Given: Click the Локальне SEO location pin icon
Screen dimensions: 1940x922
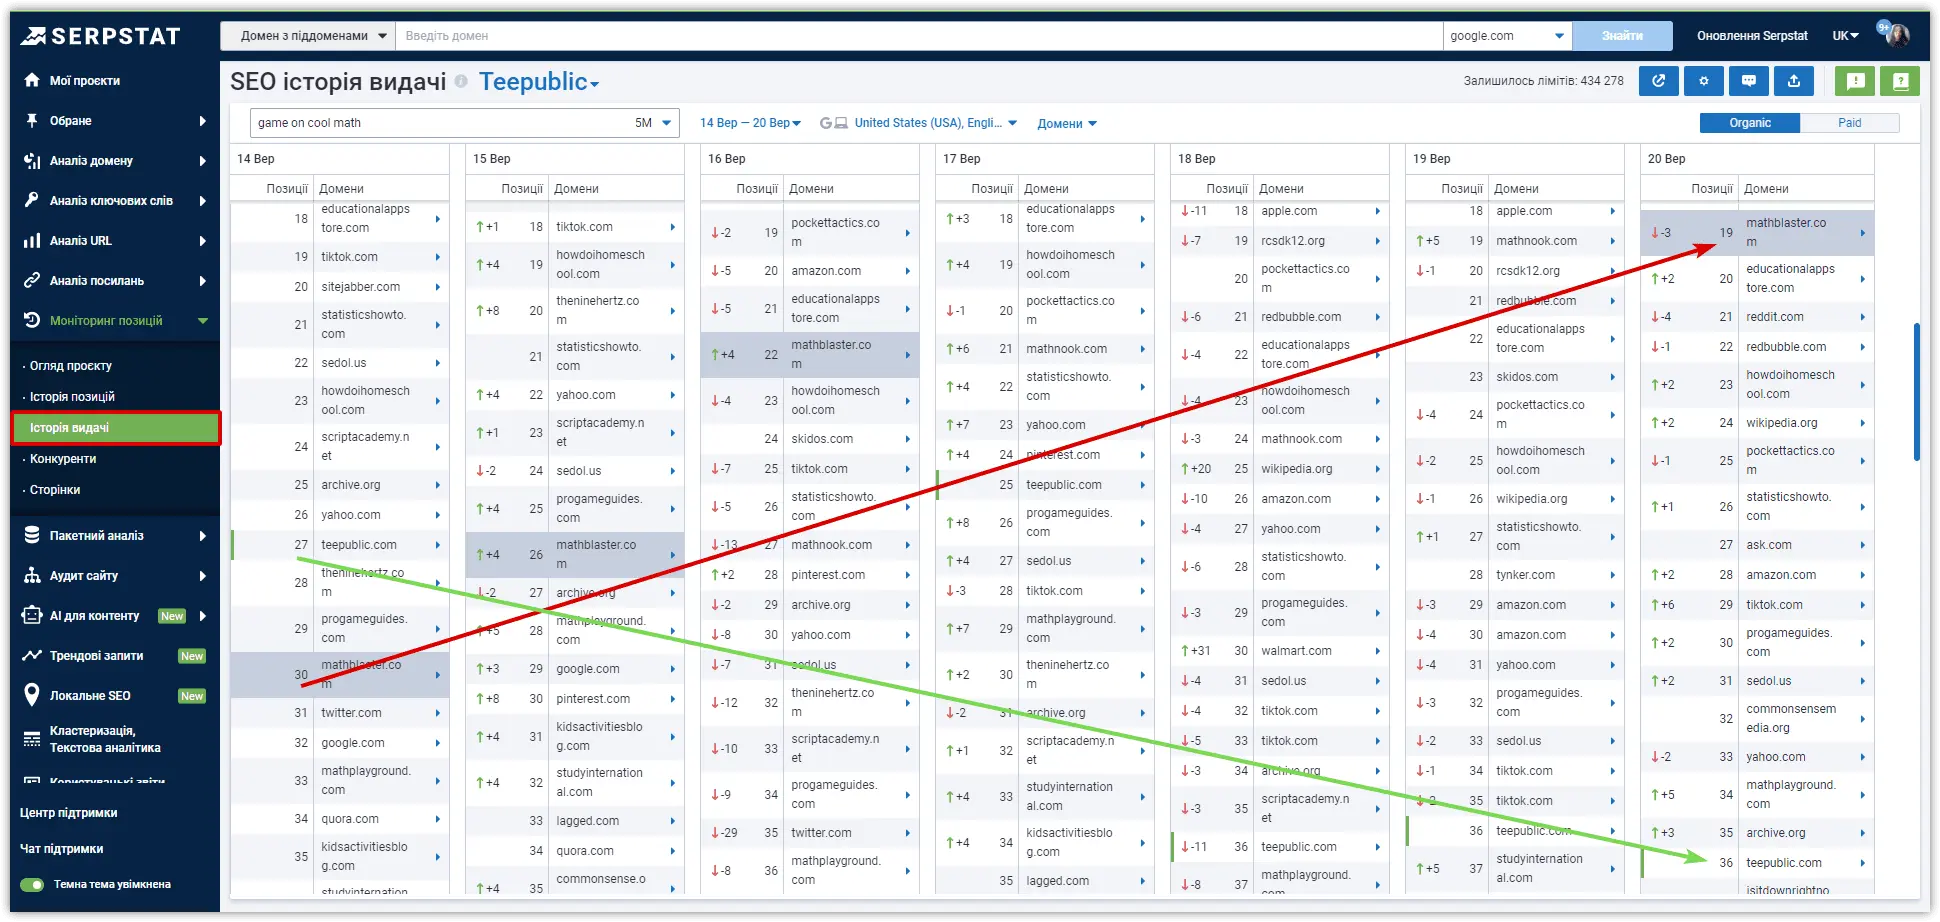Looking at the screenshot, I should (32, 695).
